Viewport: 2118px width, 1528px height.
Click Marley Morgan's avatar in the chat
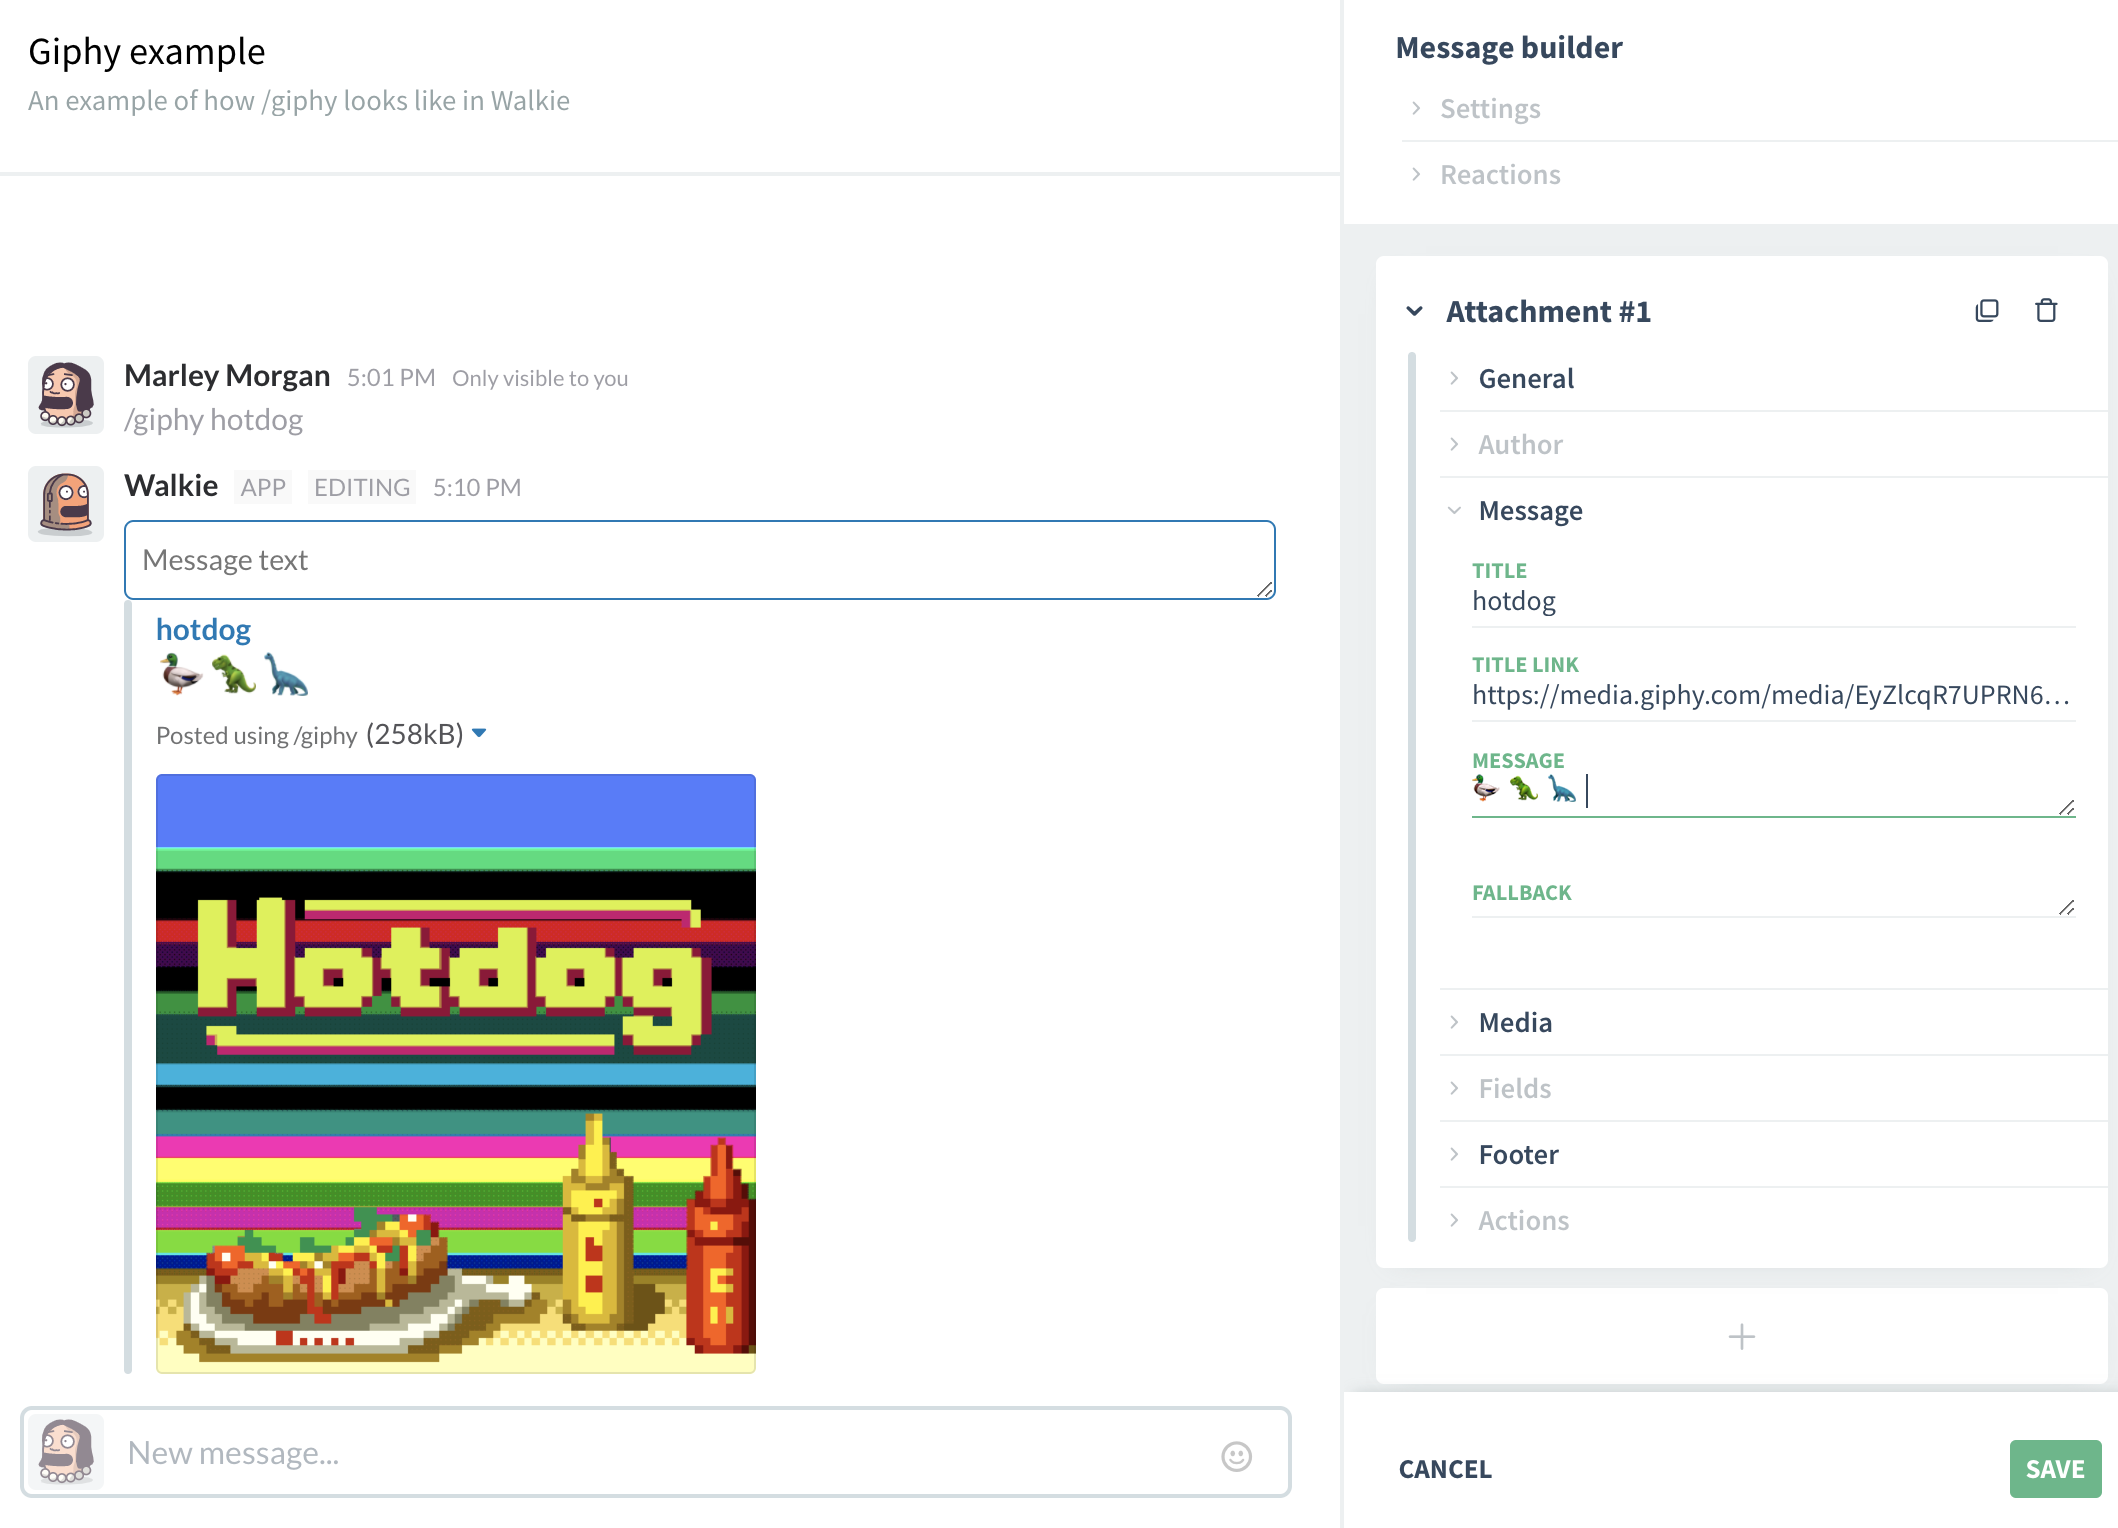66,395
